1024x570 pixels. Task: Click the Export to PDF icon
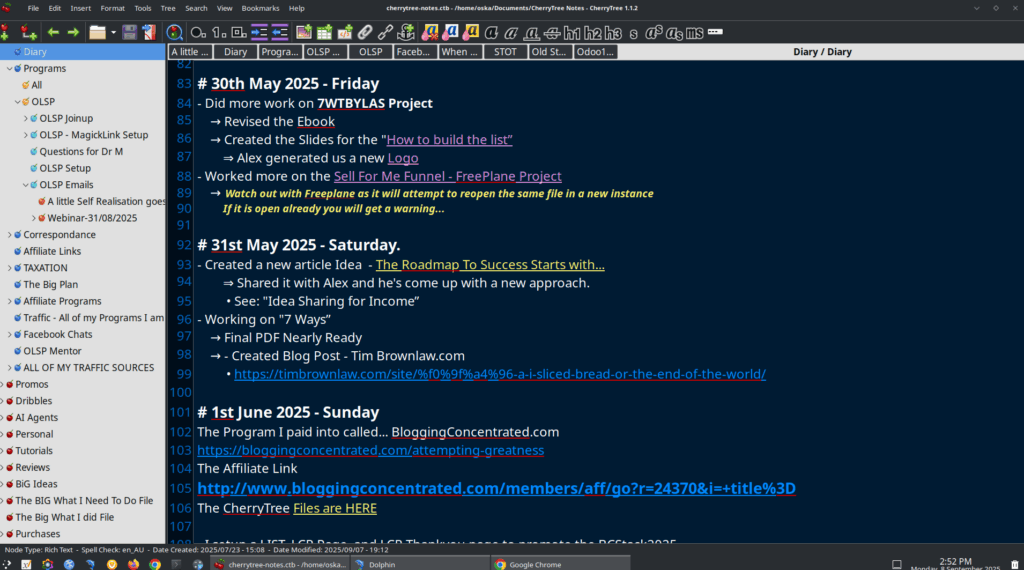click(x=149, y=32)
